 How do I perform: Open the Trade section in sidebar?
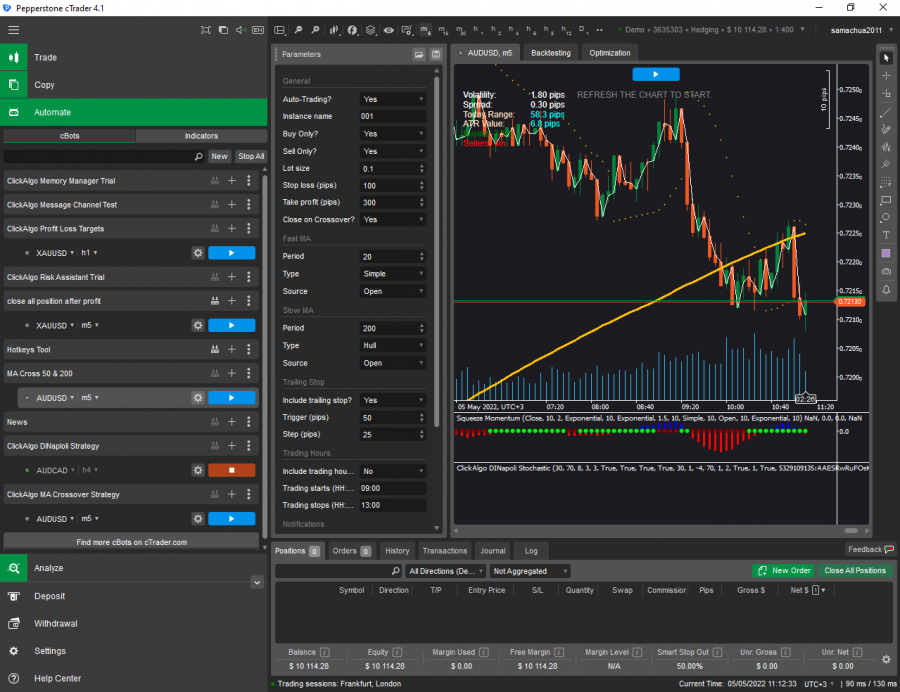click(x=134, y=57)
